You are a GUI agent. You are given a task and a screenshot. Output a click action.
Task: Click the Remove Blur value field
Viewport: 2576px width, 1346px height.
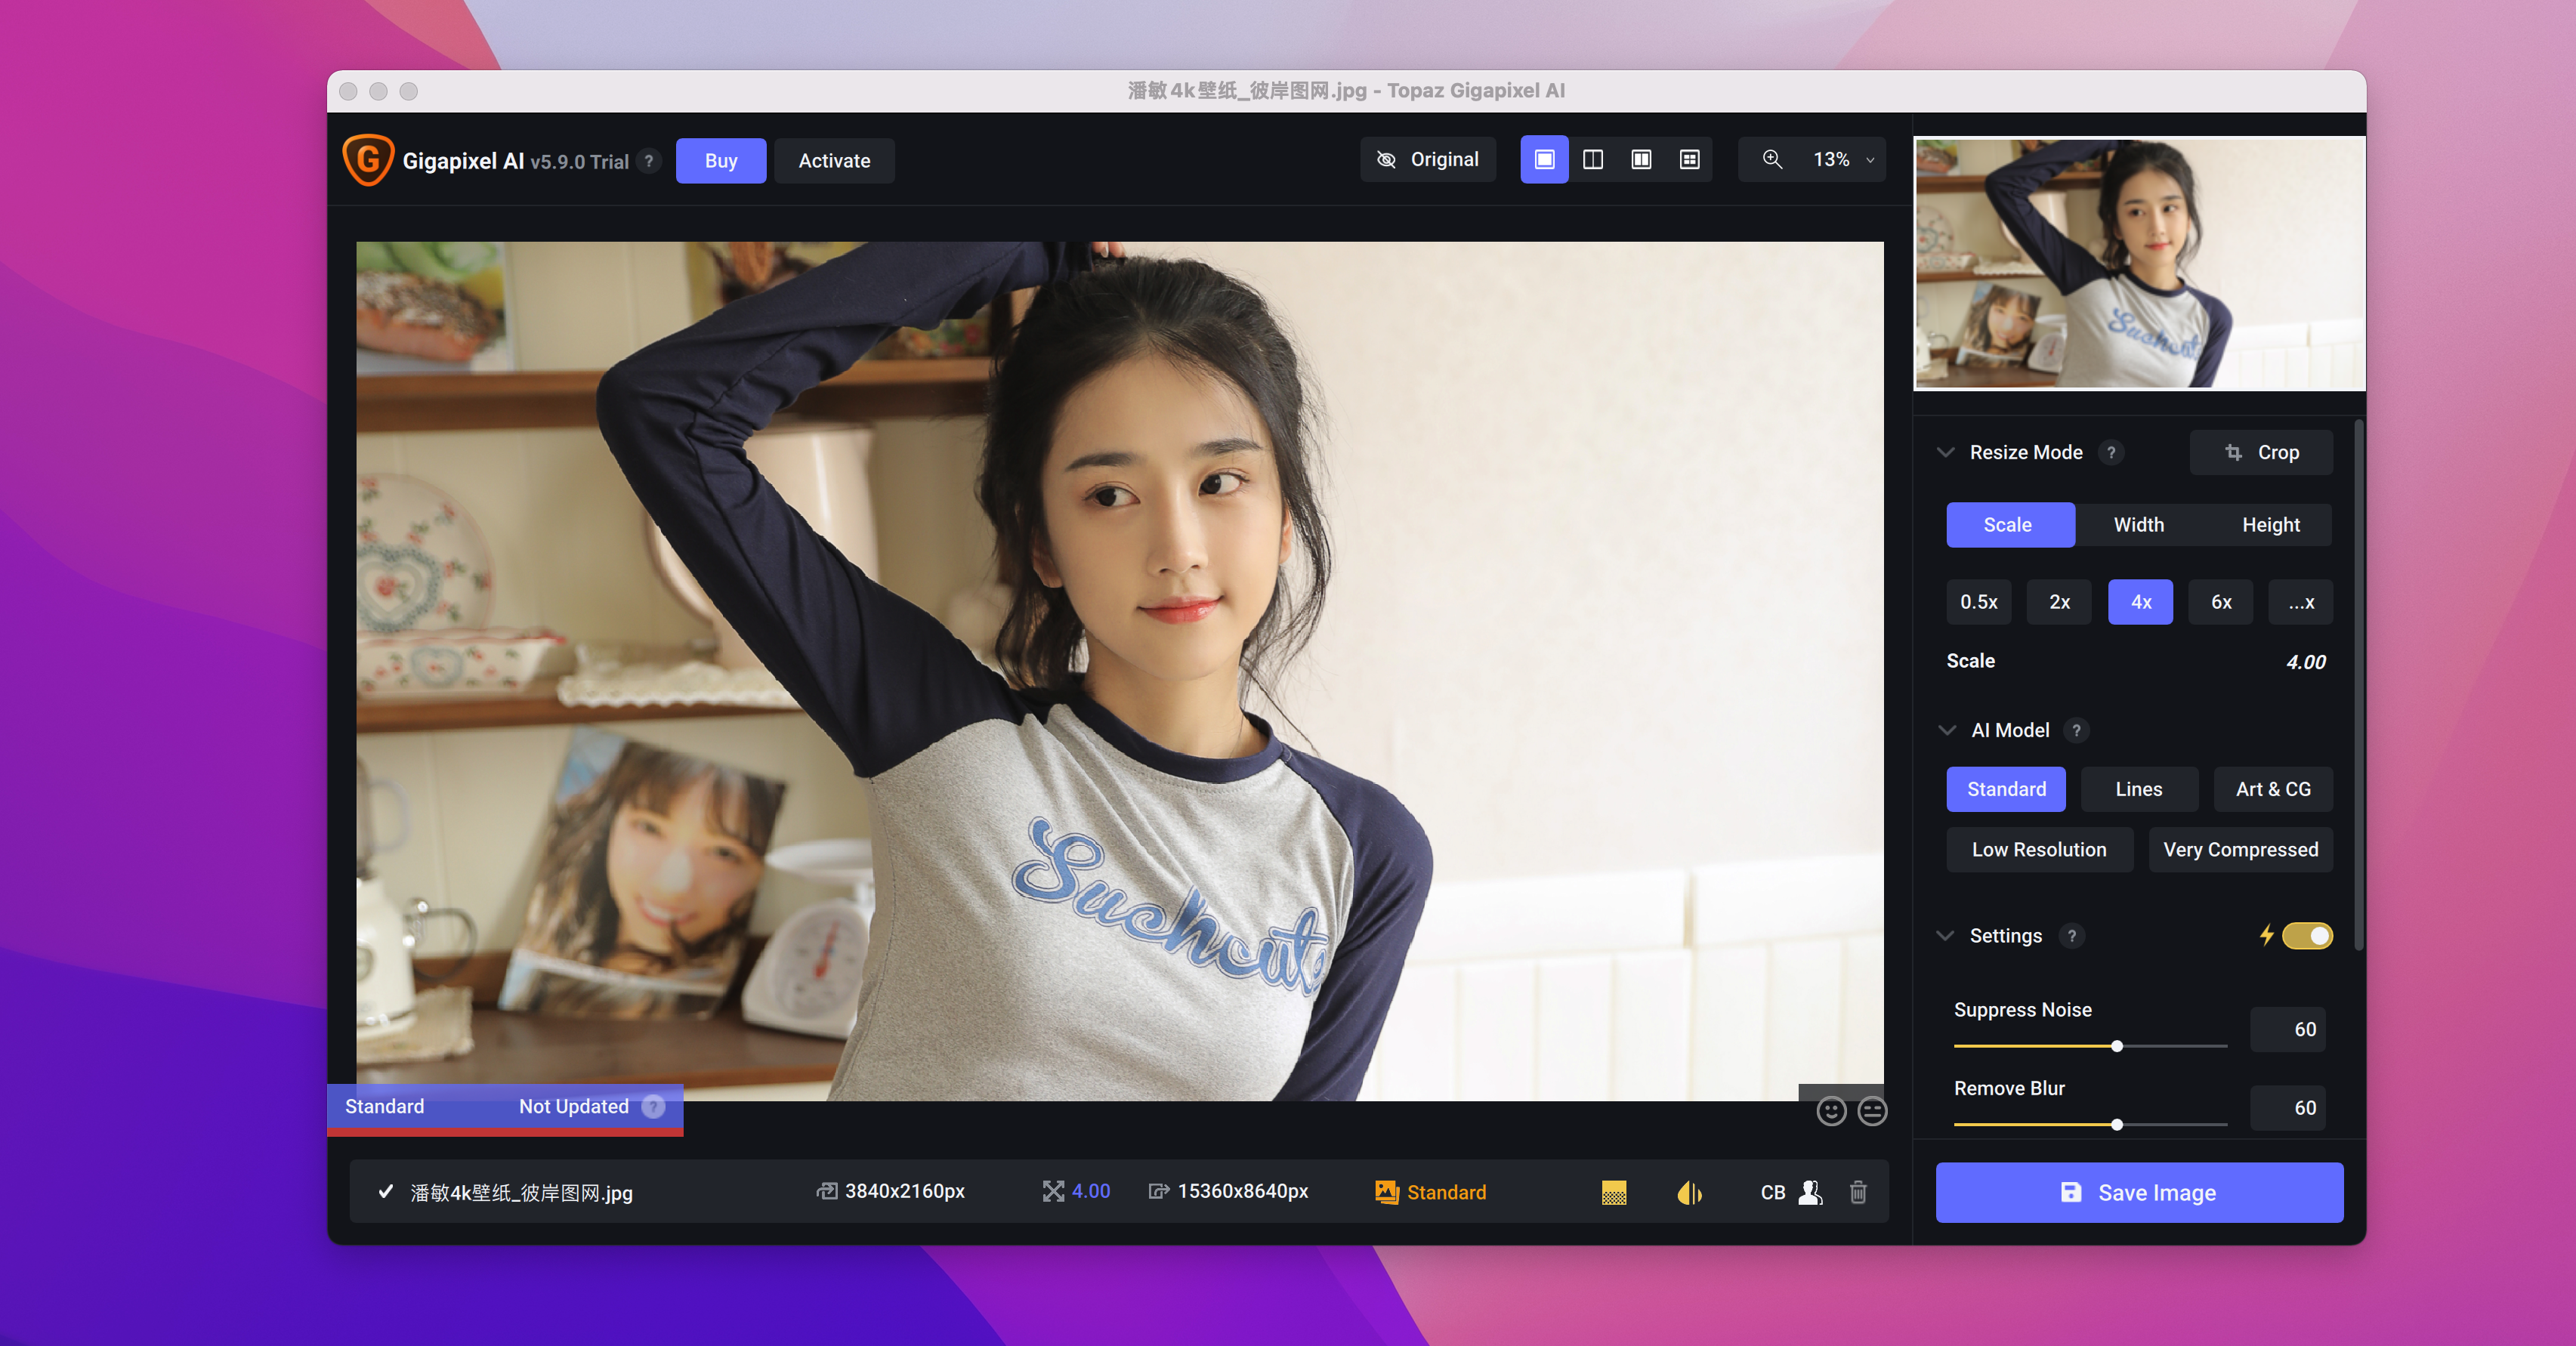[2288, 1107]
